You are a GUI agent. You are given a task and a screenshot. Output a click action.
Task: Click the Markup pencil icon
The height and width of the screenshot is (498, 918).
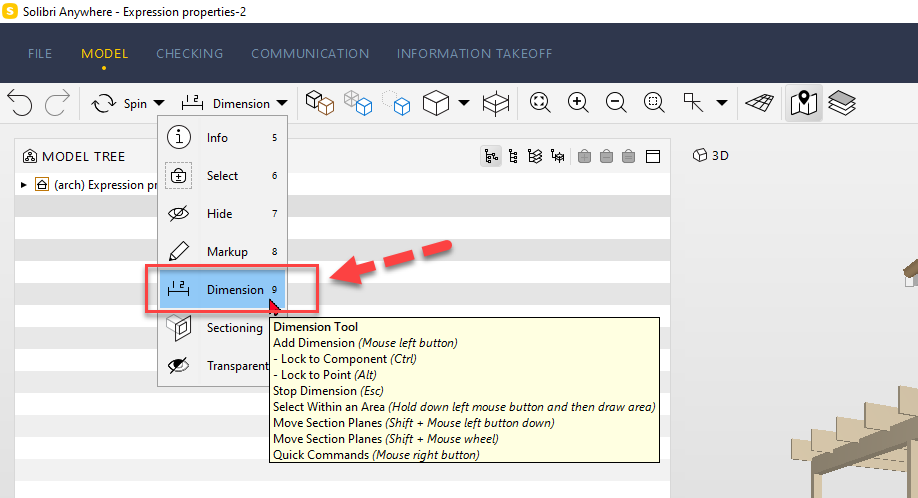coord(179,252)
